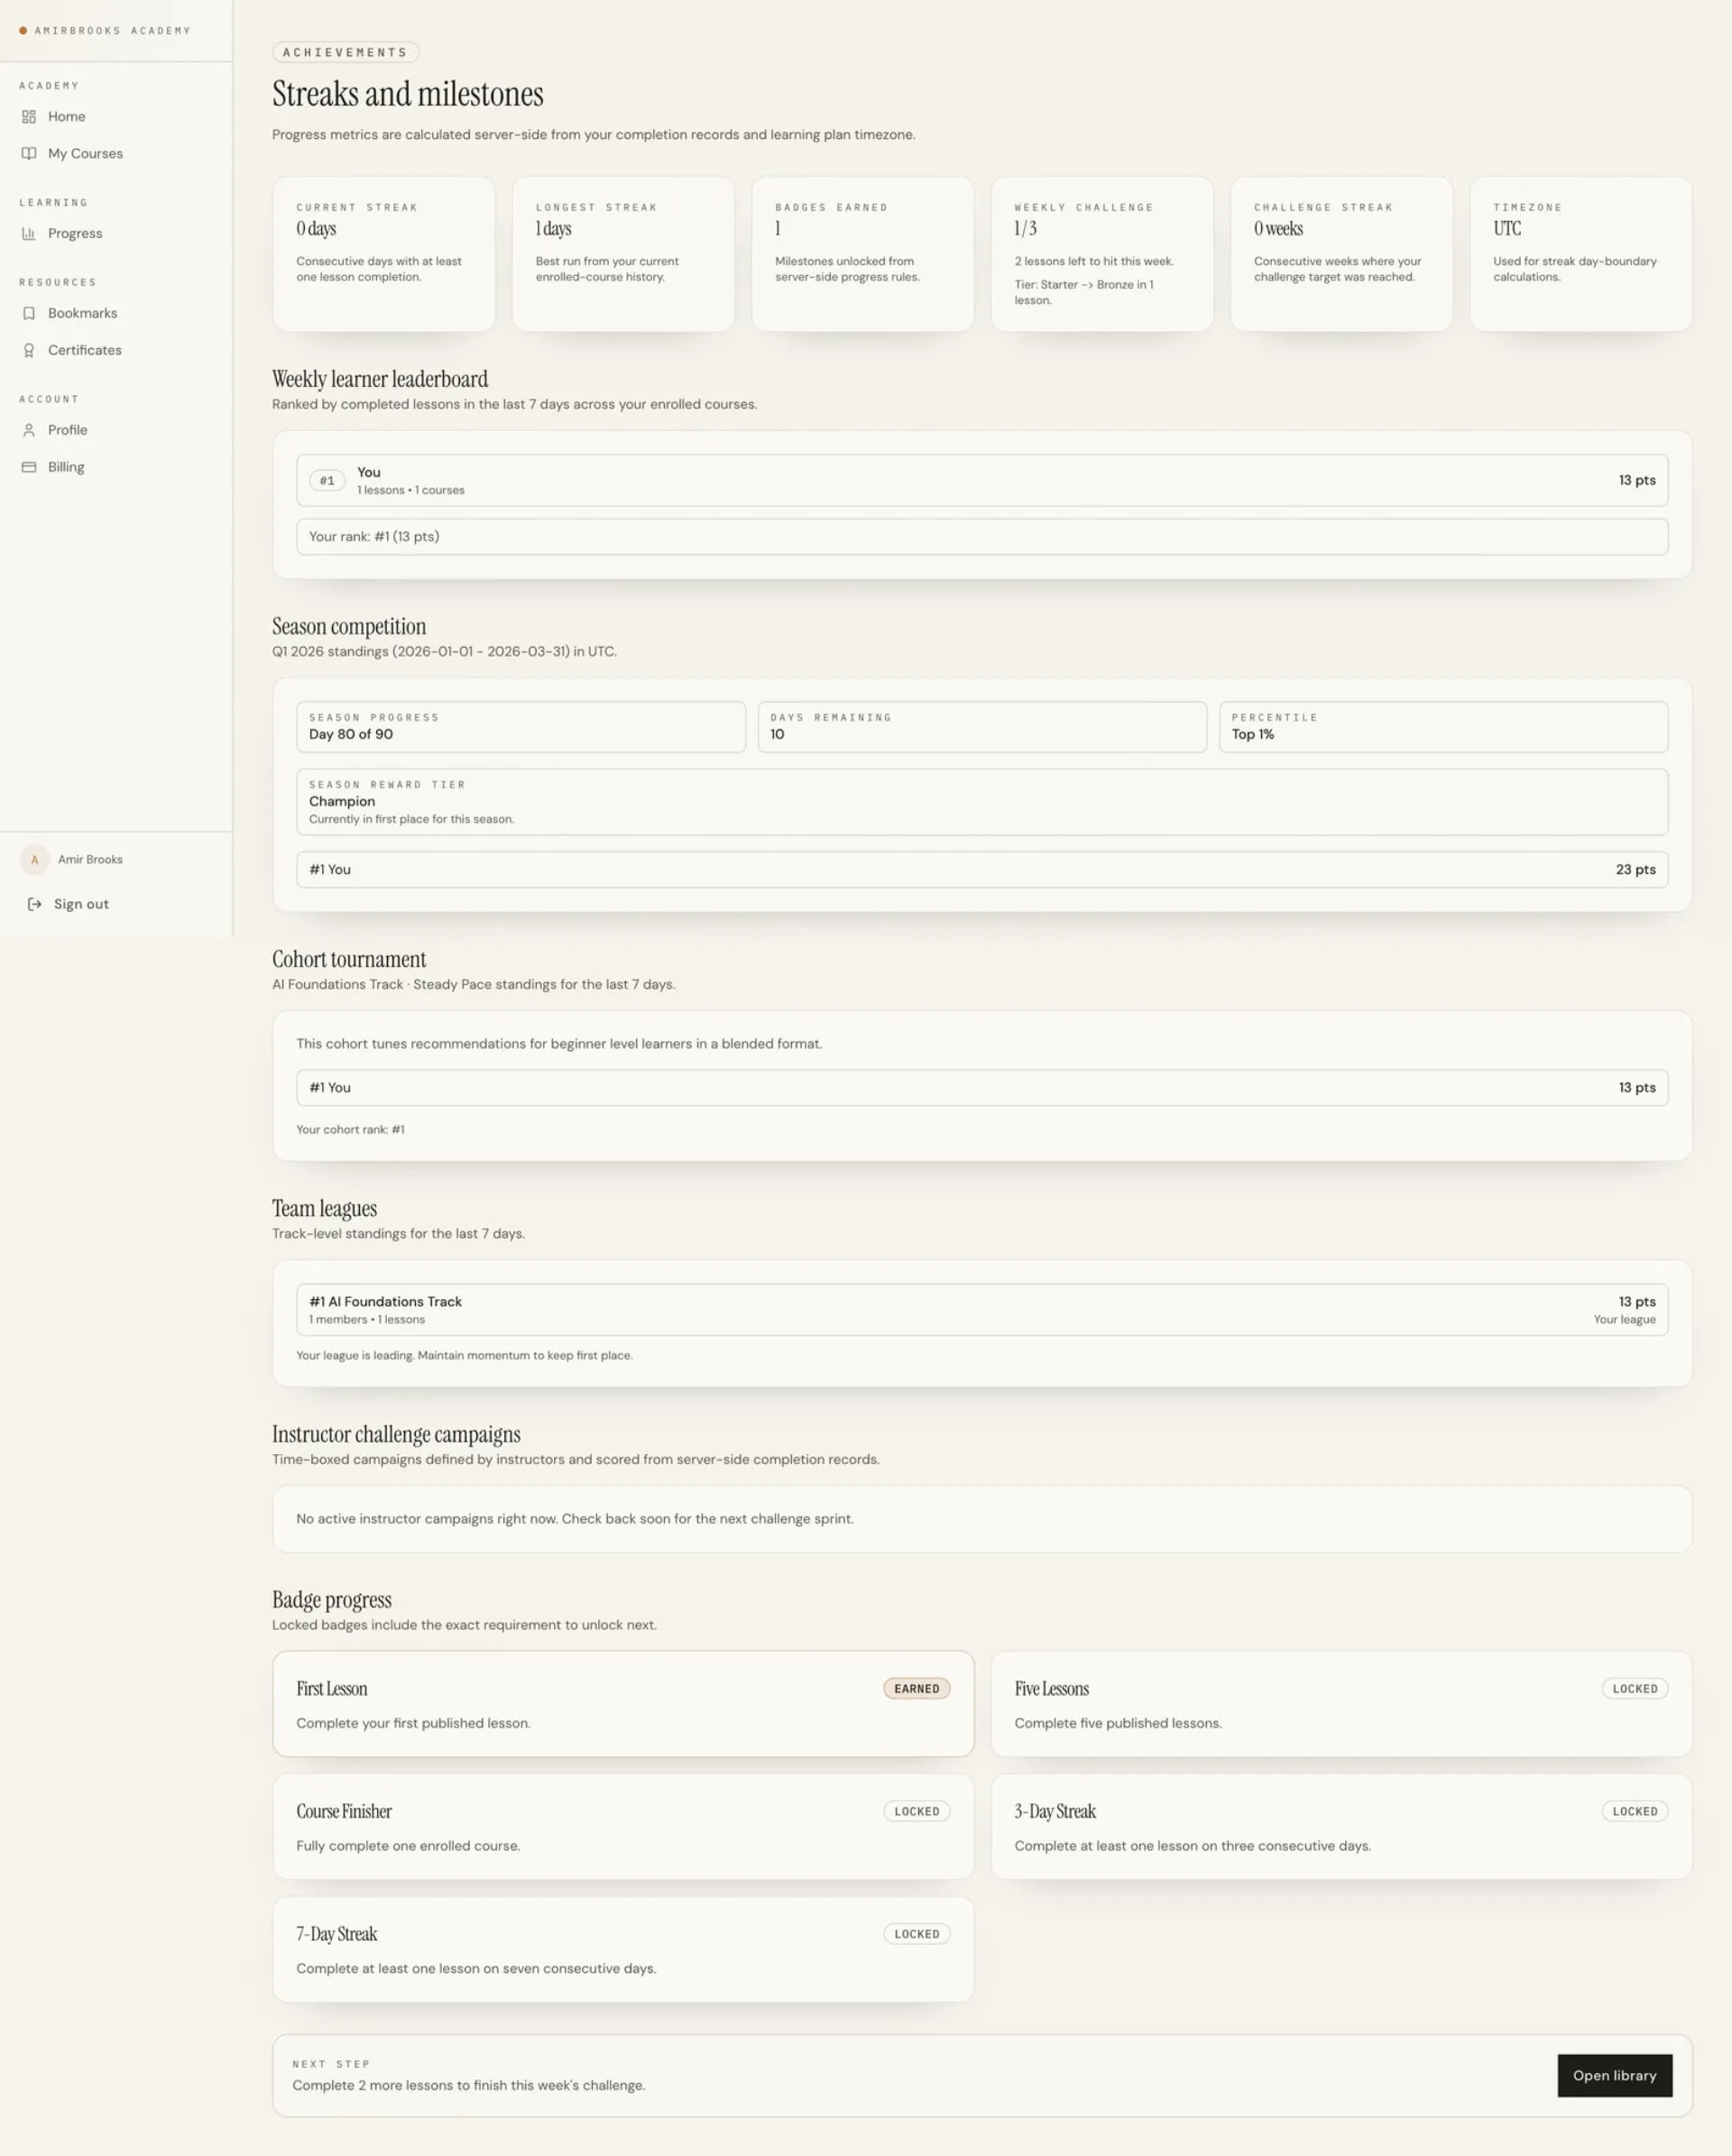The image size is (1732, 2156).
Task: Click the Sign out arrow icon
Action: [35, 904]
